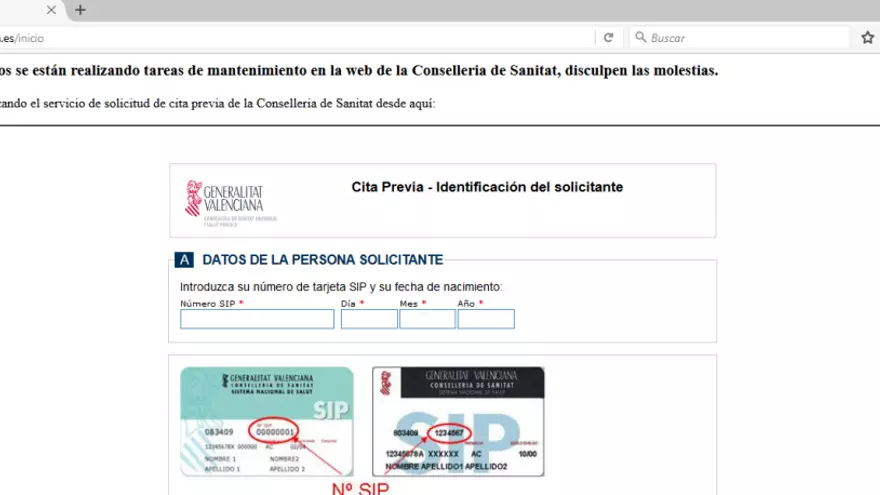Click the Generalitat Valenciana logo
Viewport: 880px width, 495px height.
[231, 201]
